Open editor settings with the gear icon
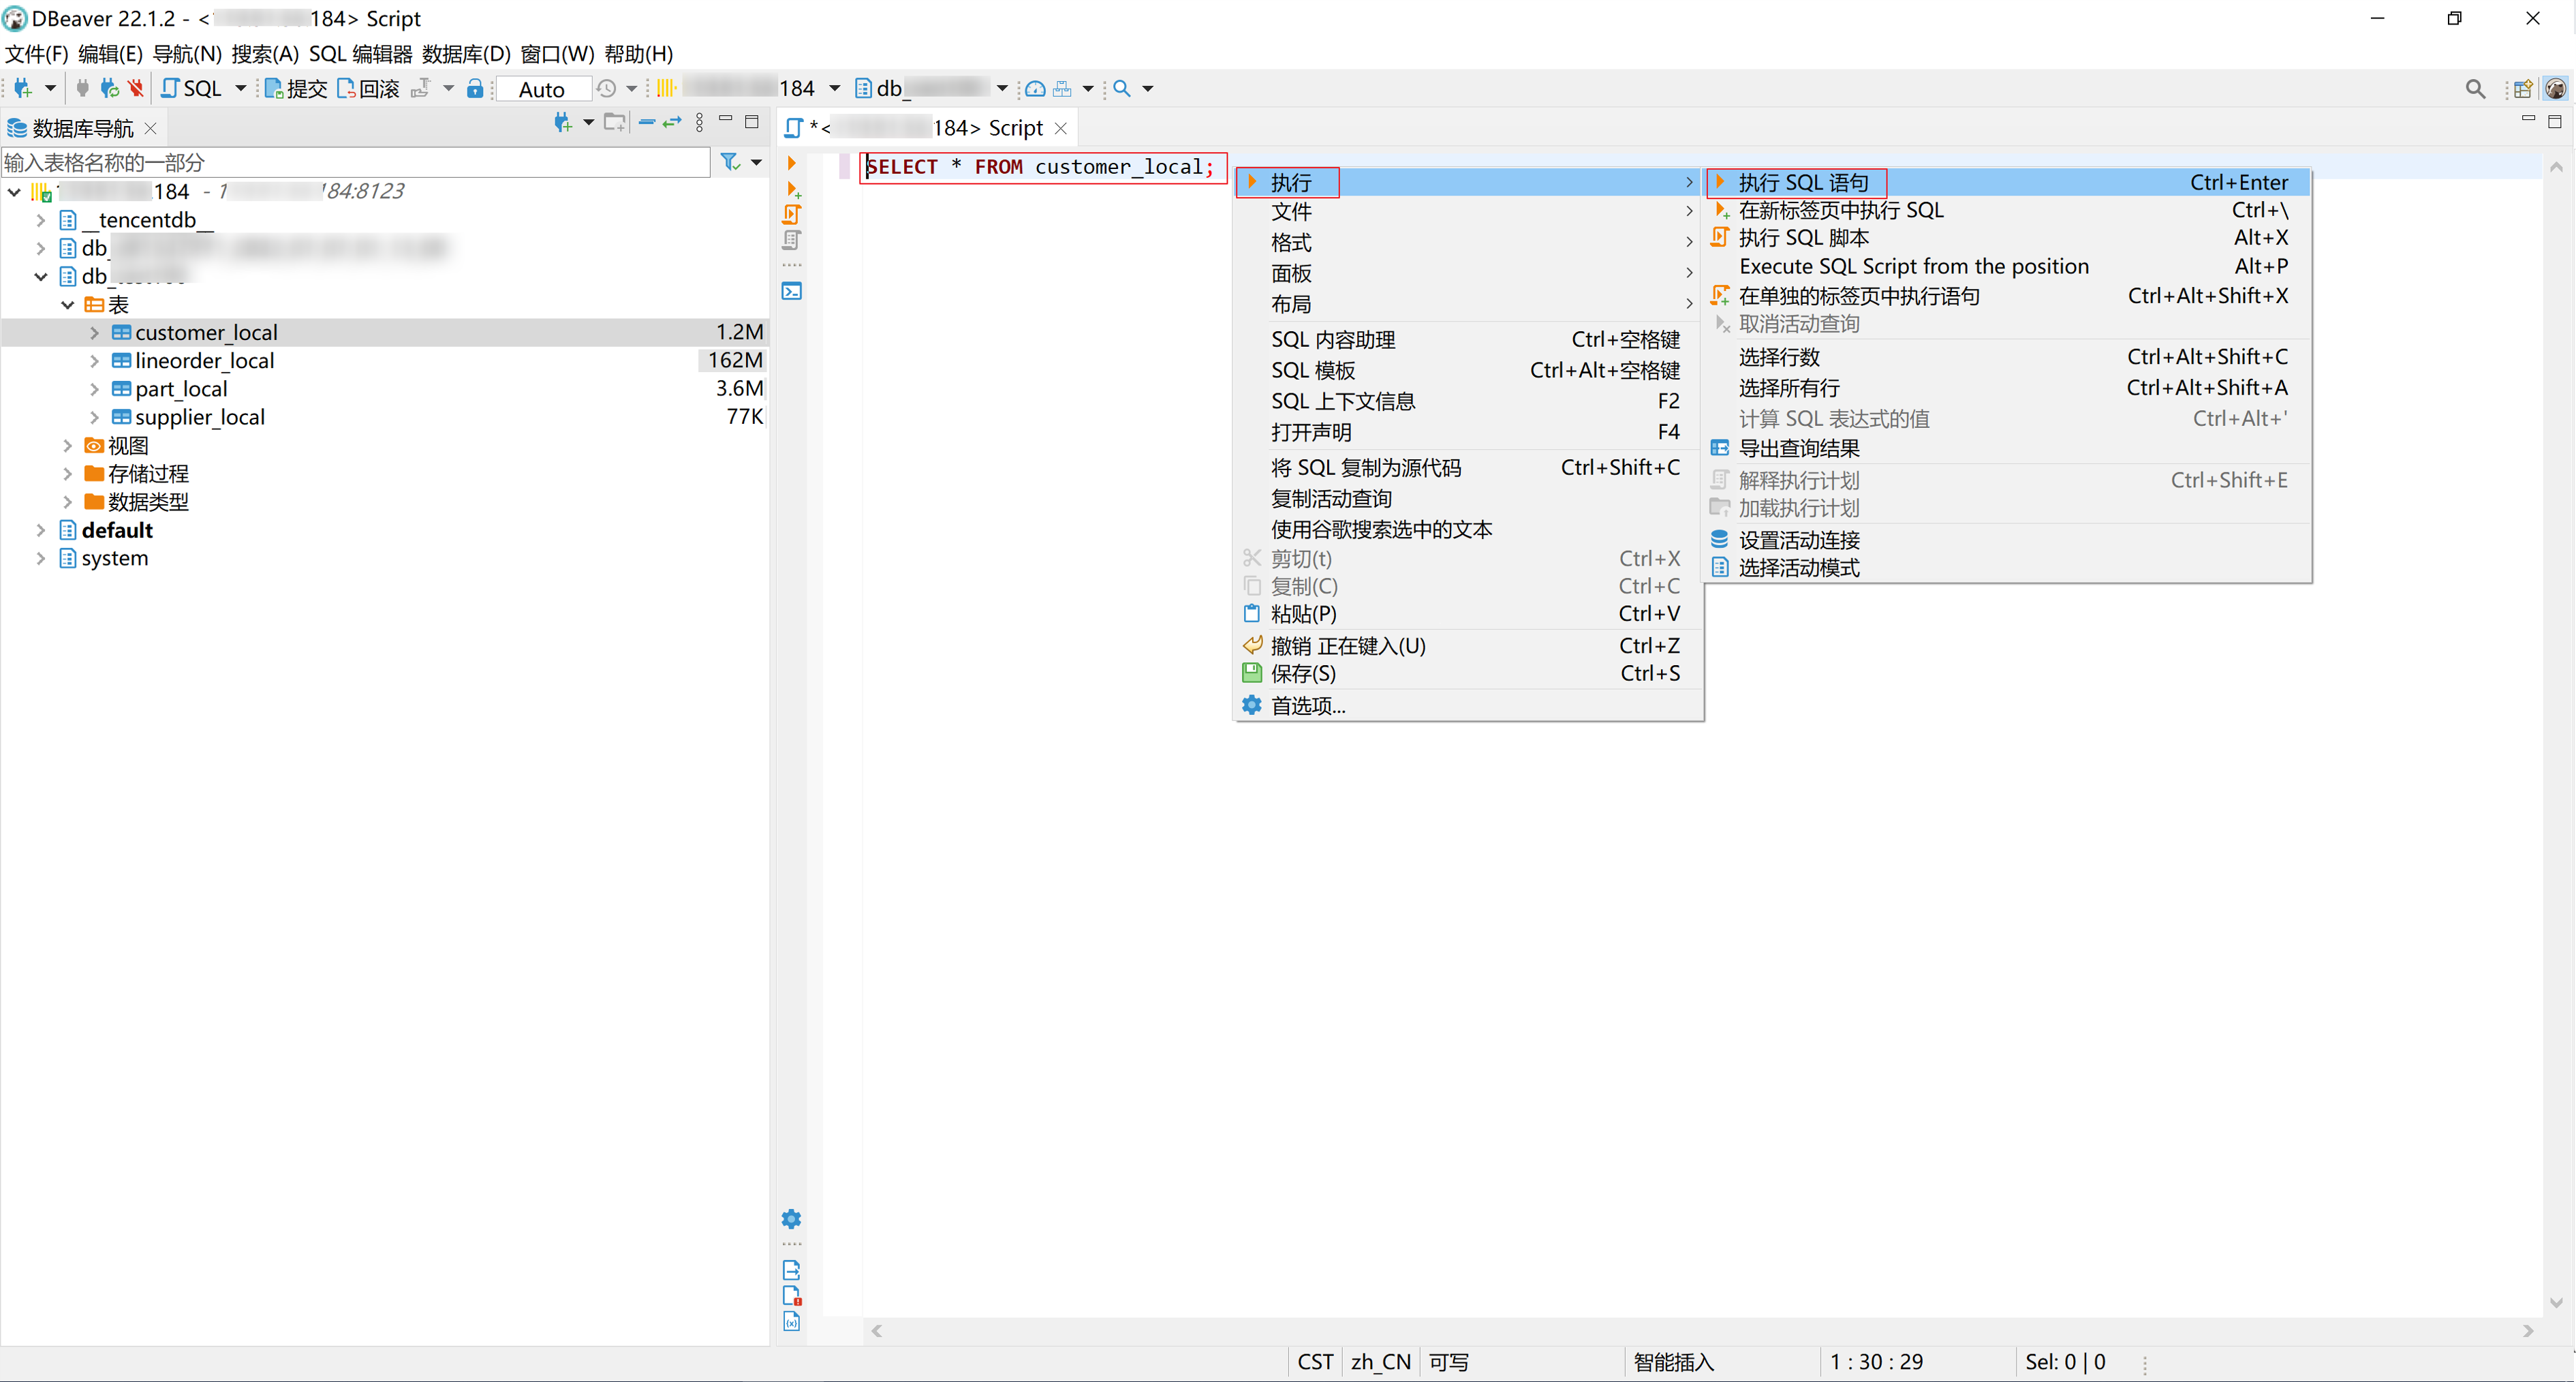Image resolution: width=2576 pixels, height=1382 pixels. (x=791, y=1218)
